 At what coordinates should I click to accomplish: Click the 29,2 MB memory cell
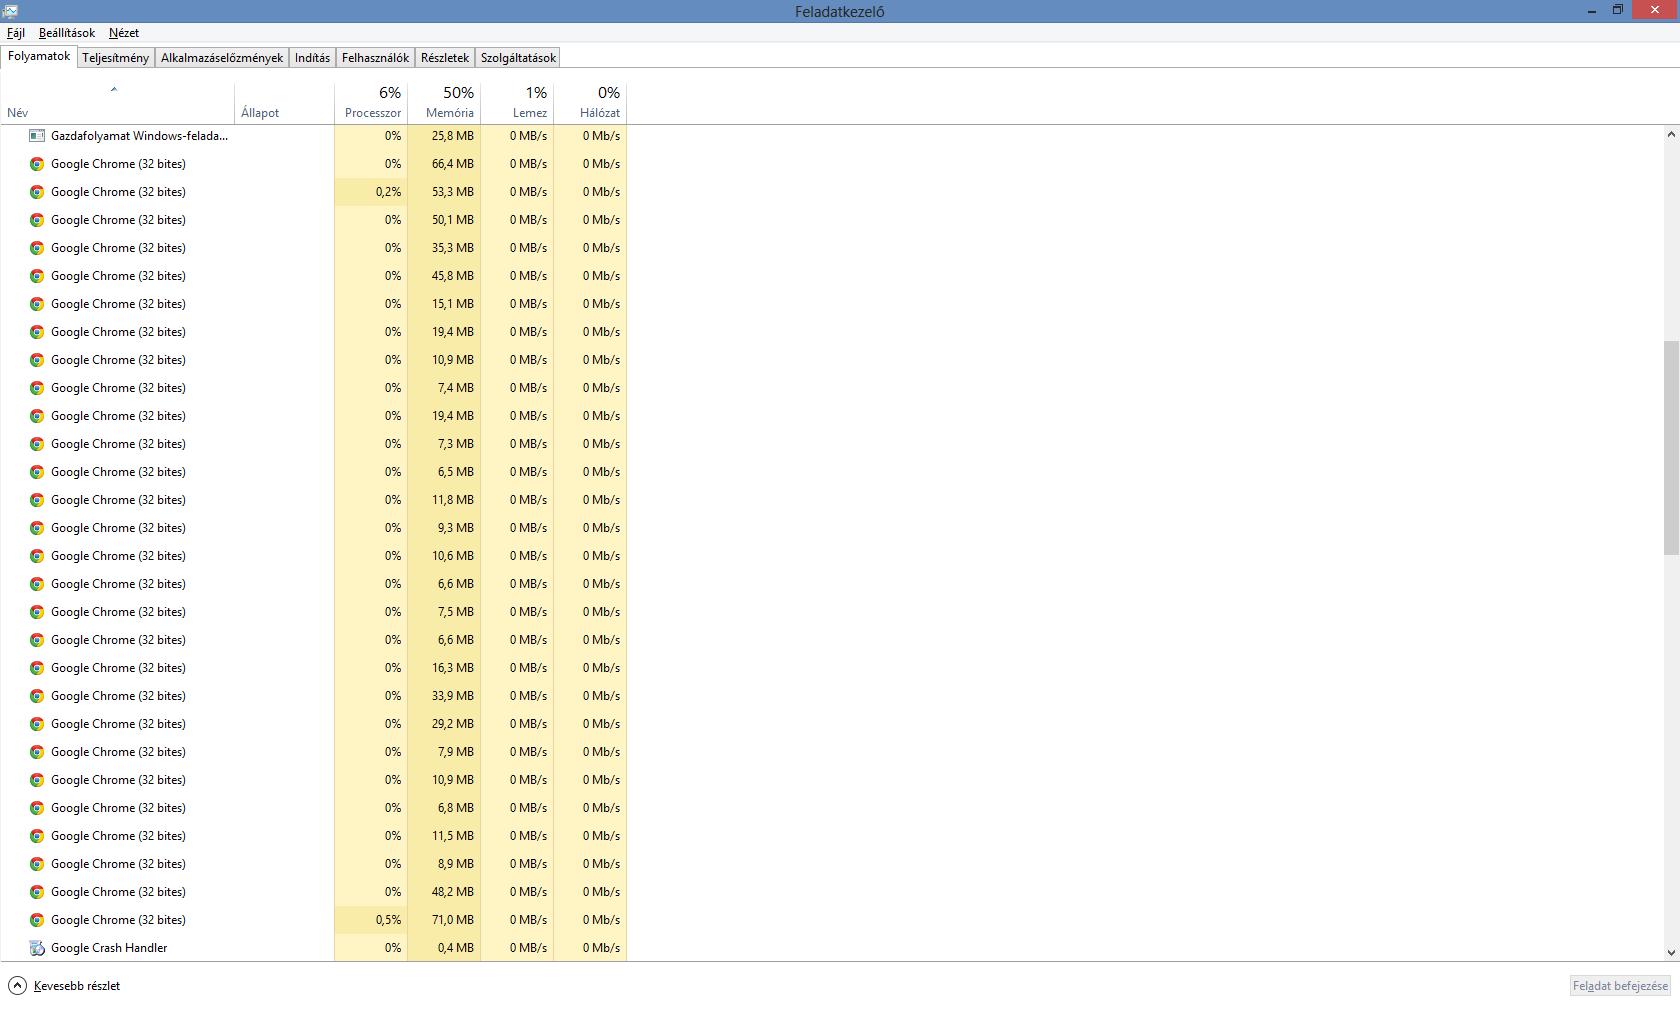pos(444,724)
